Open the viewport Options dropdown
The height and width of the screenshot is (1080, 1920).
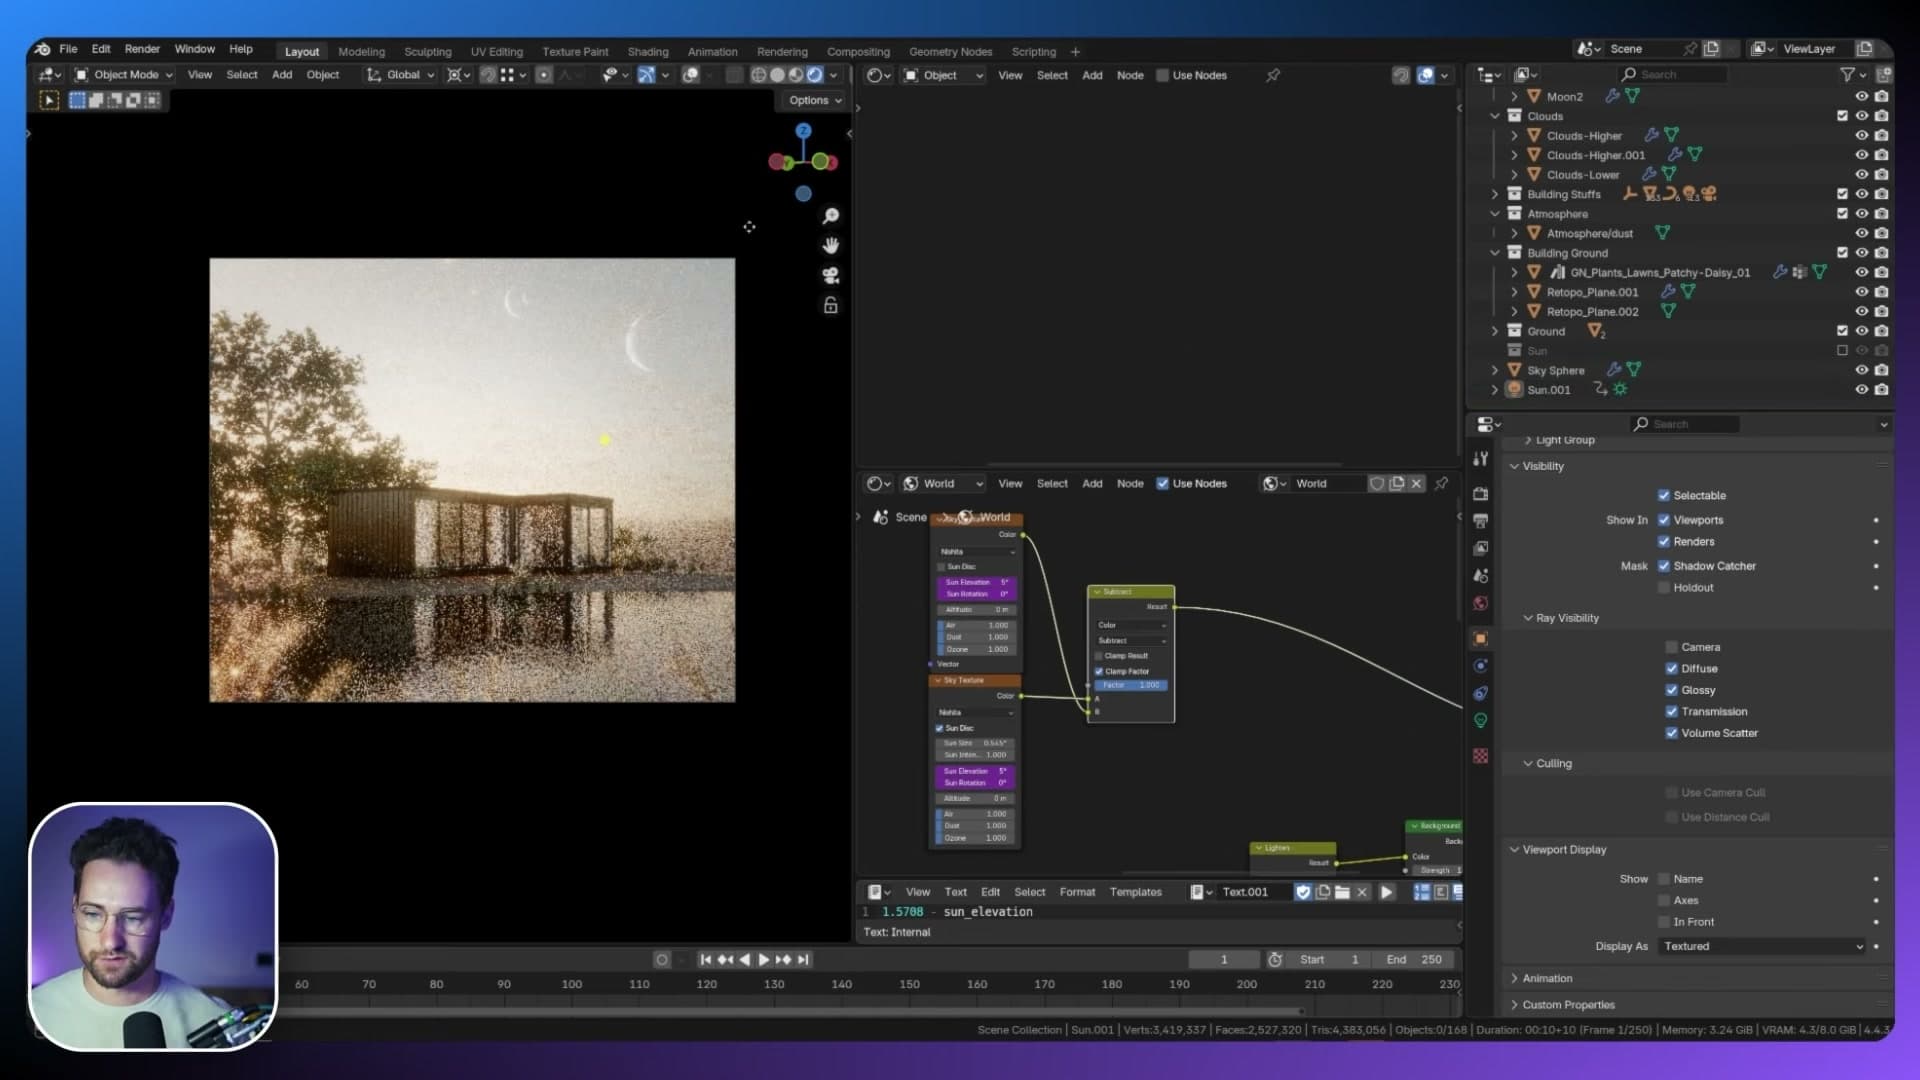tap(815, 100)
